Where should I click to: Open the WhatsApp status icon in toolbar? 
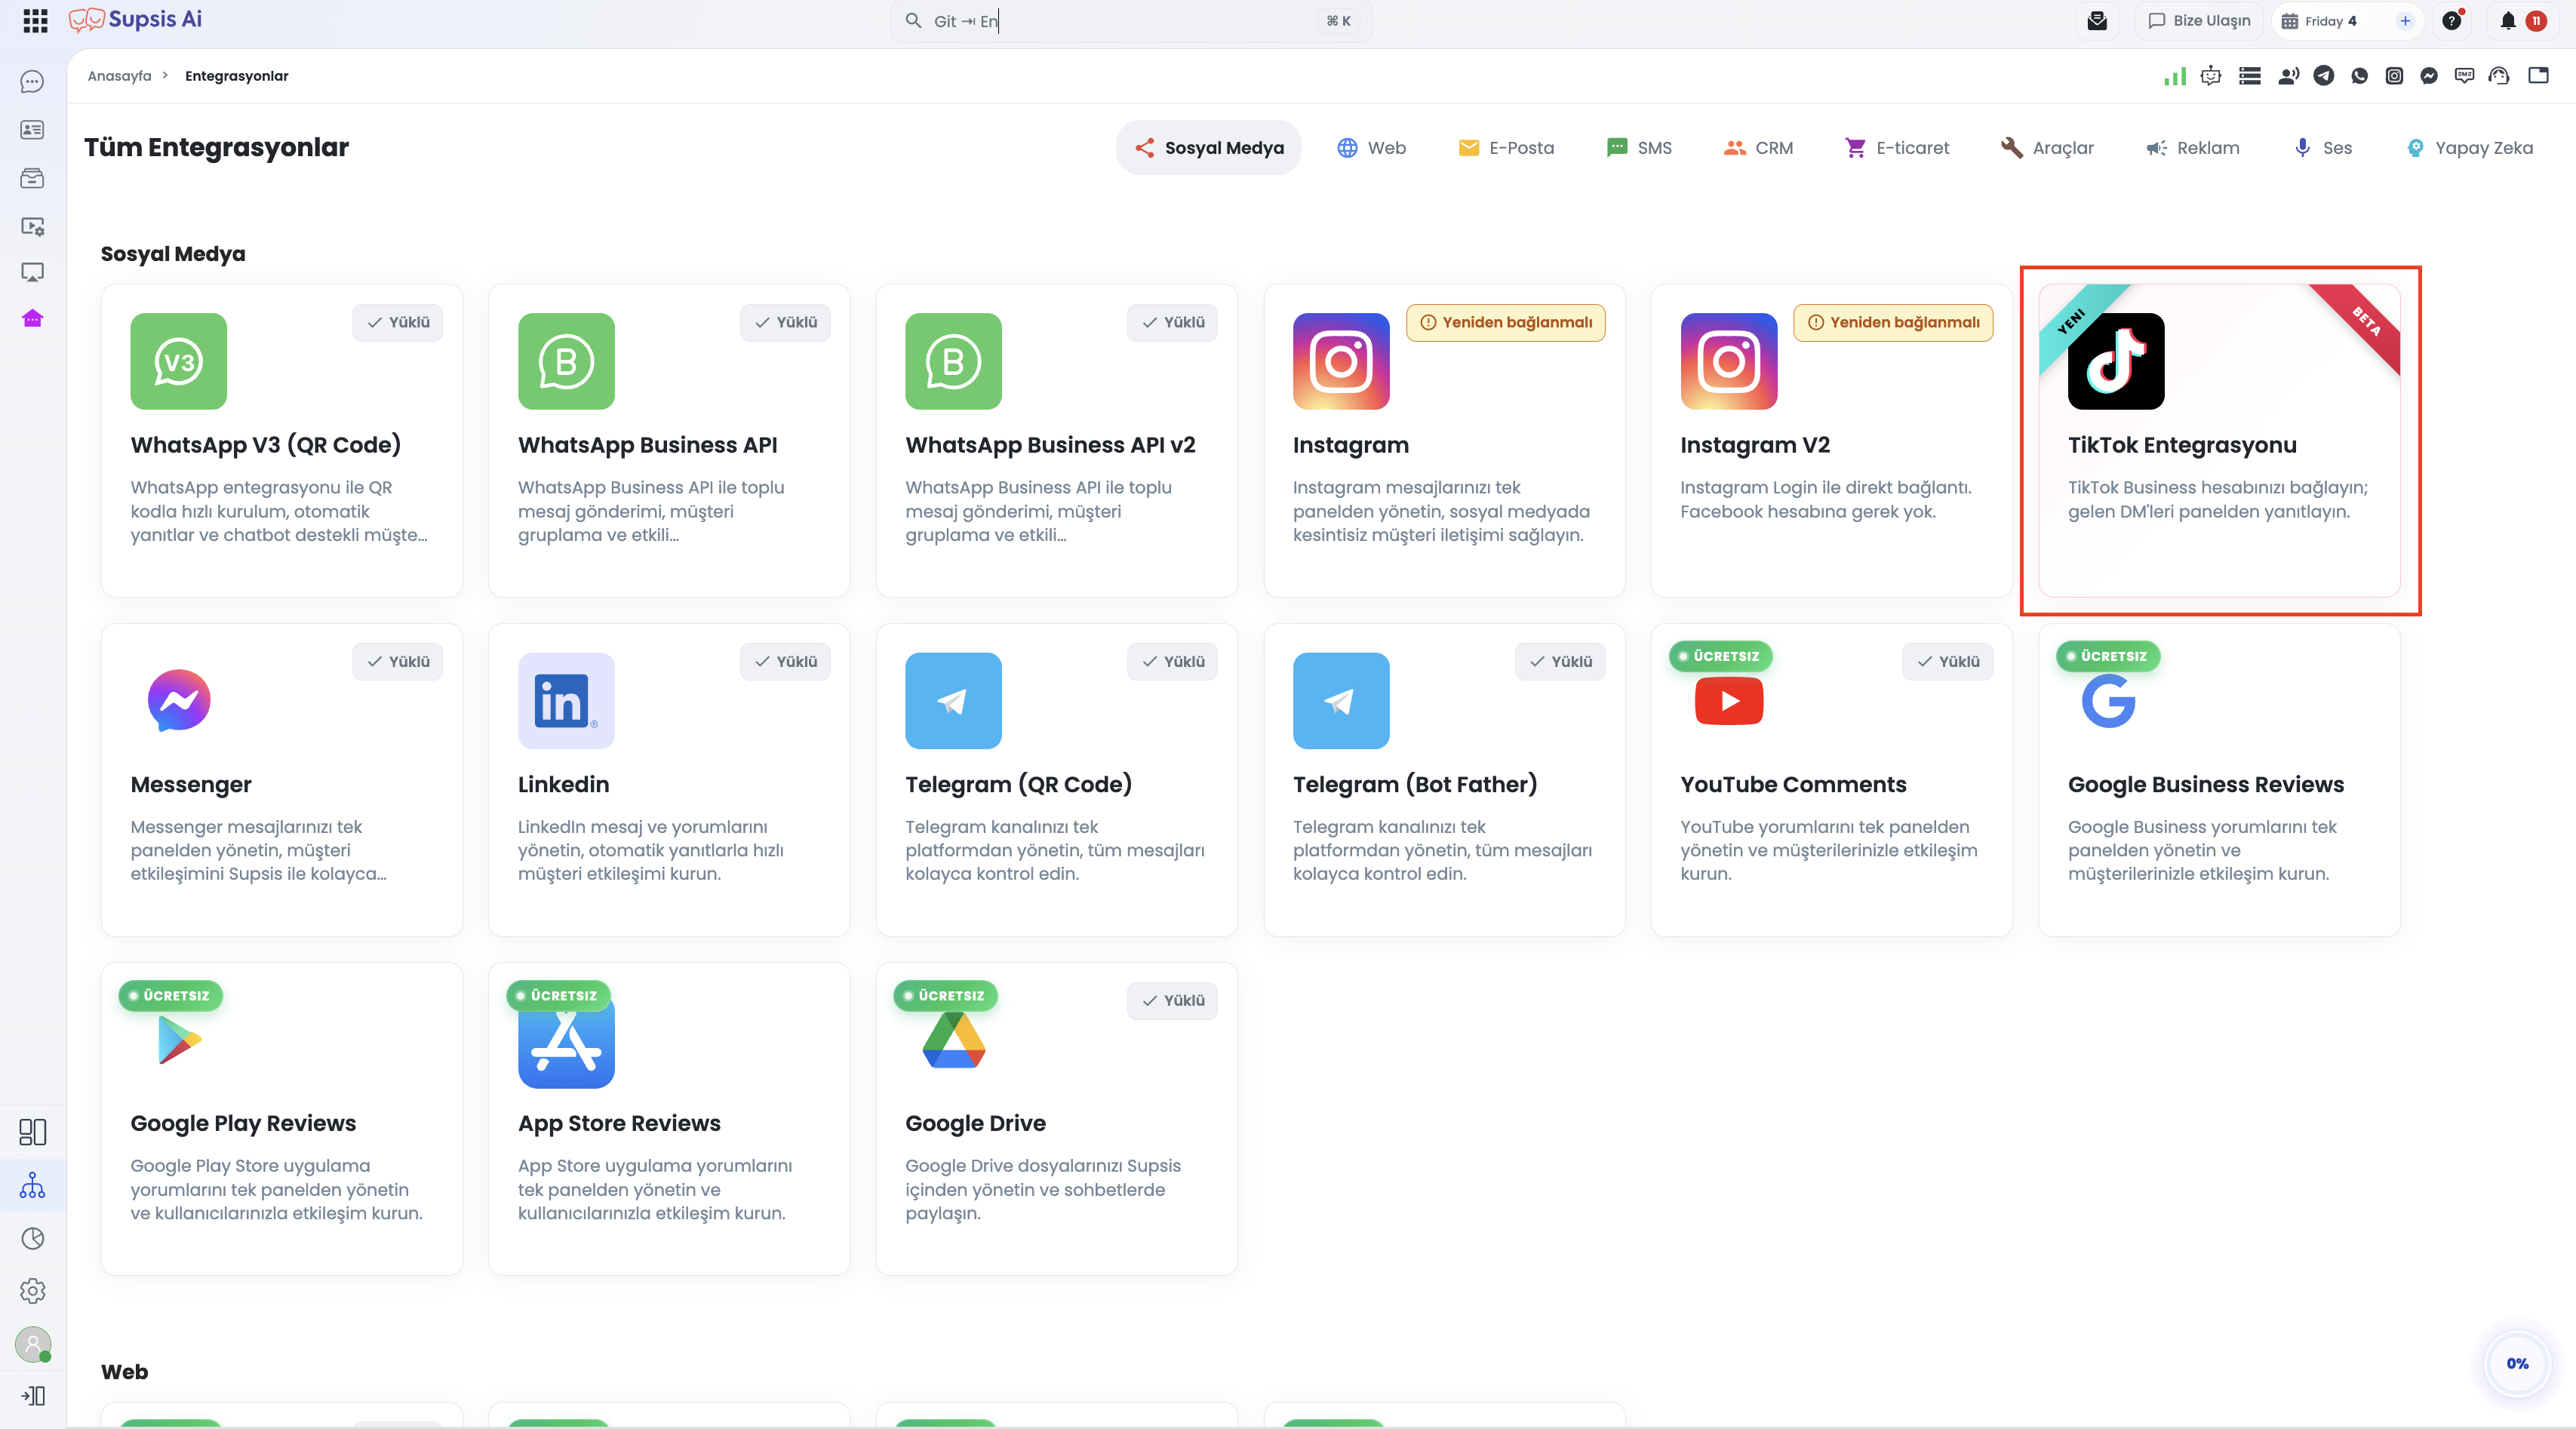(2360, 76)
